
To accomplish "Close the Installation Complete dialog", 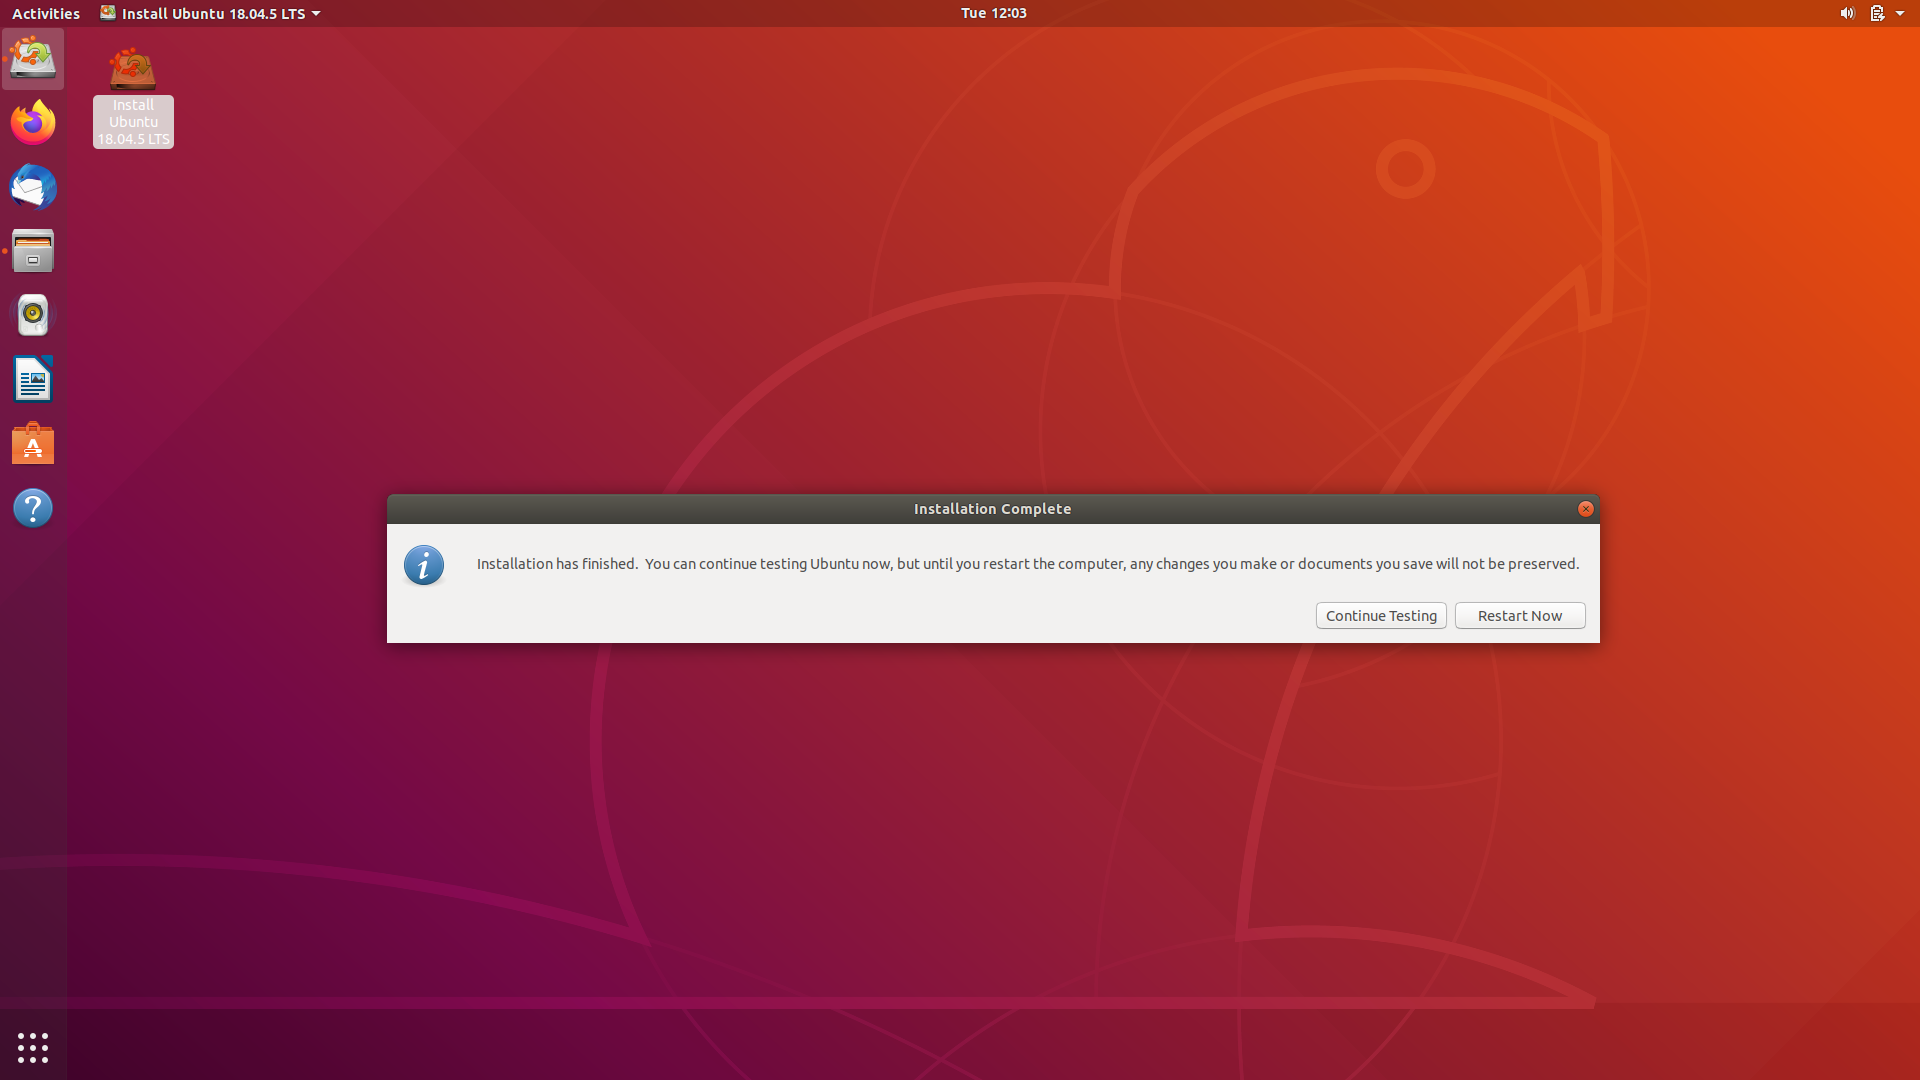I will pos(1585,509).
